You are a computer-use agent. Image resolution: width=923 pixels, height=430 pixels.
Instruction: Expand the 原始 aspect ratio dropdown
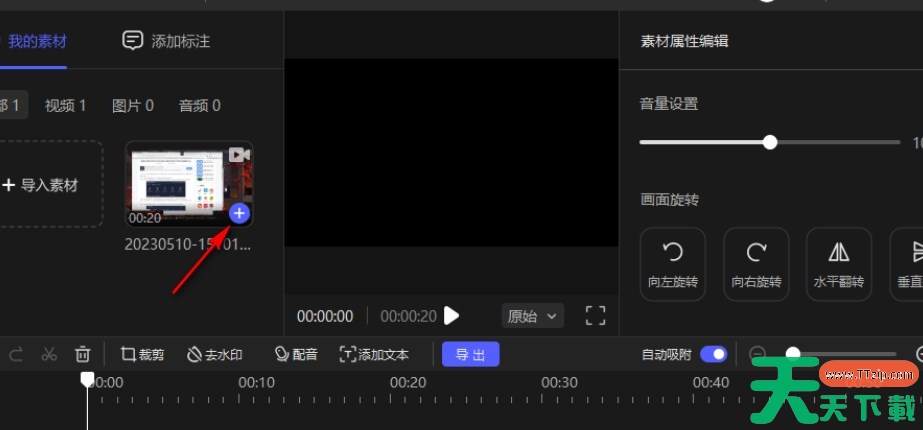click(x=534, y=316)
